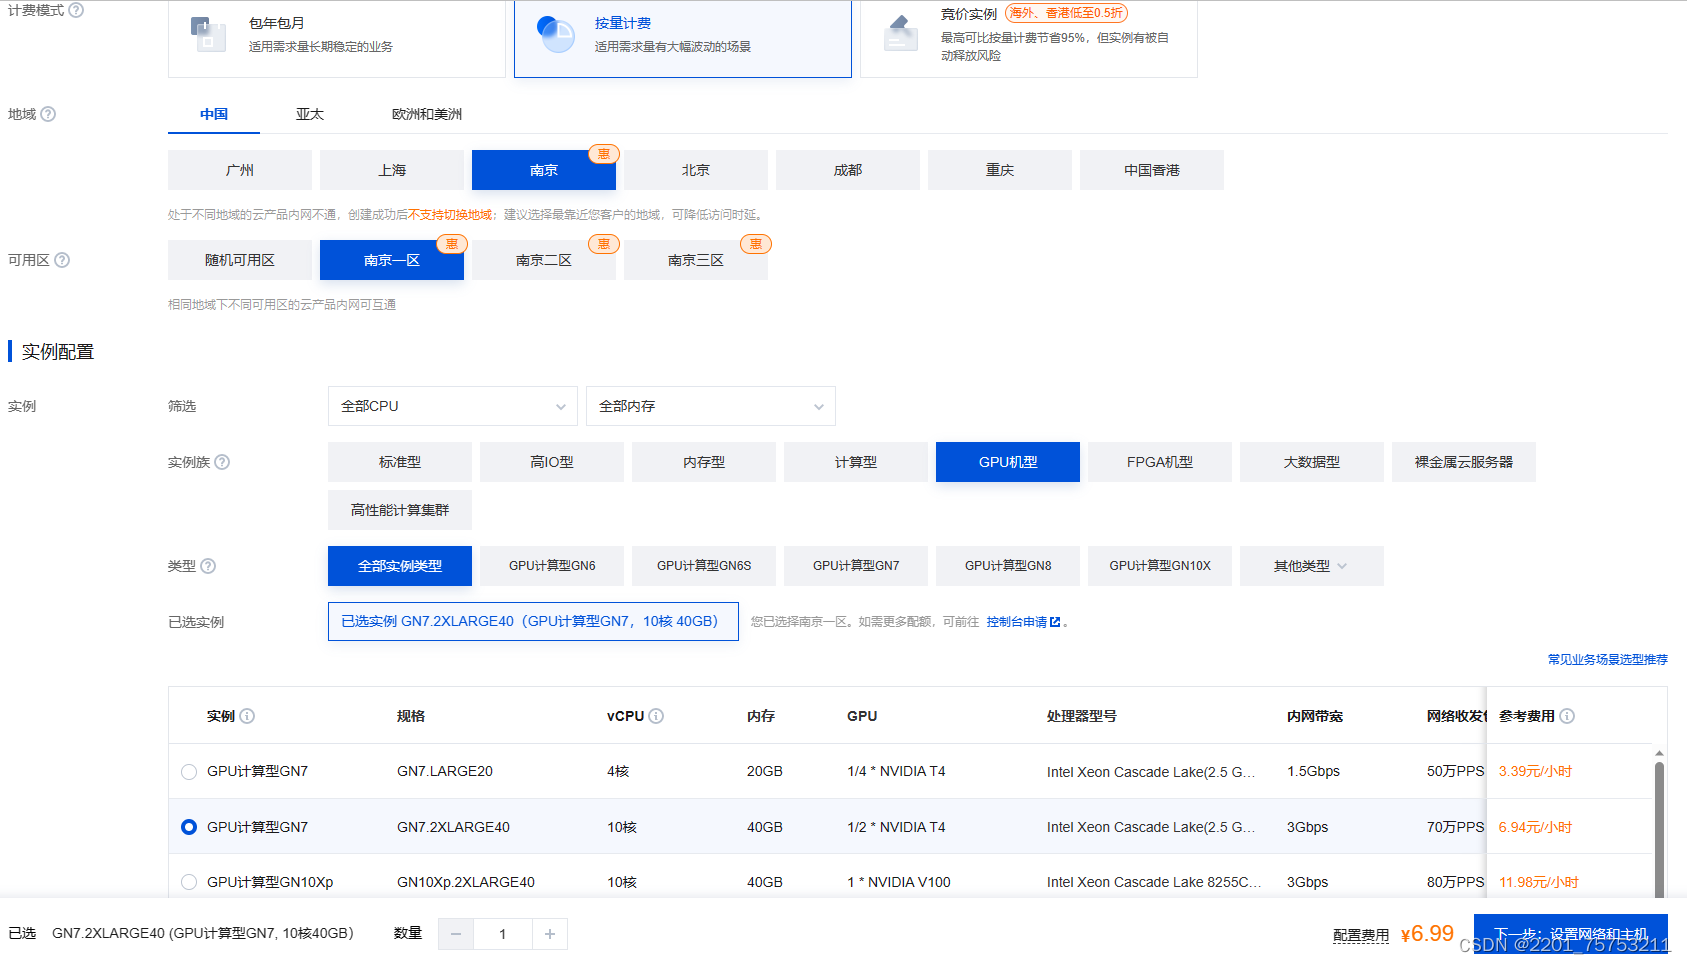1687x964 pixels.
Task: Select 随机可用区 availability zone
Action: click(x=240, y=260)
